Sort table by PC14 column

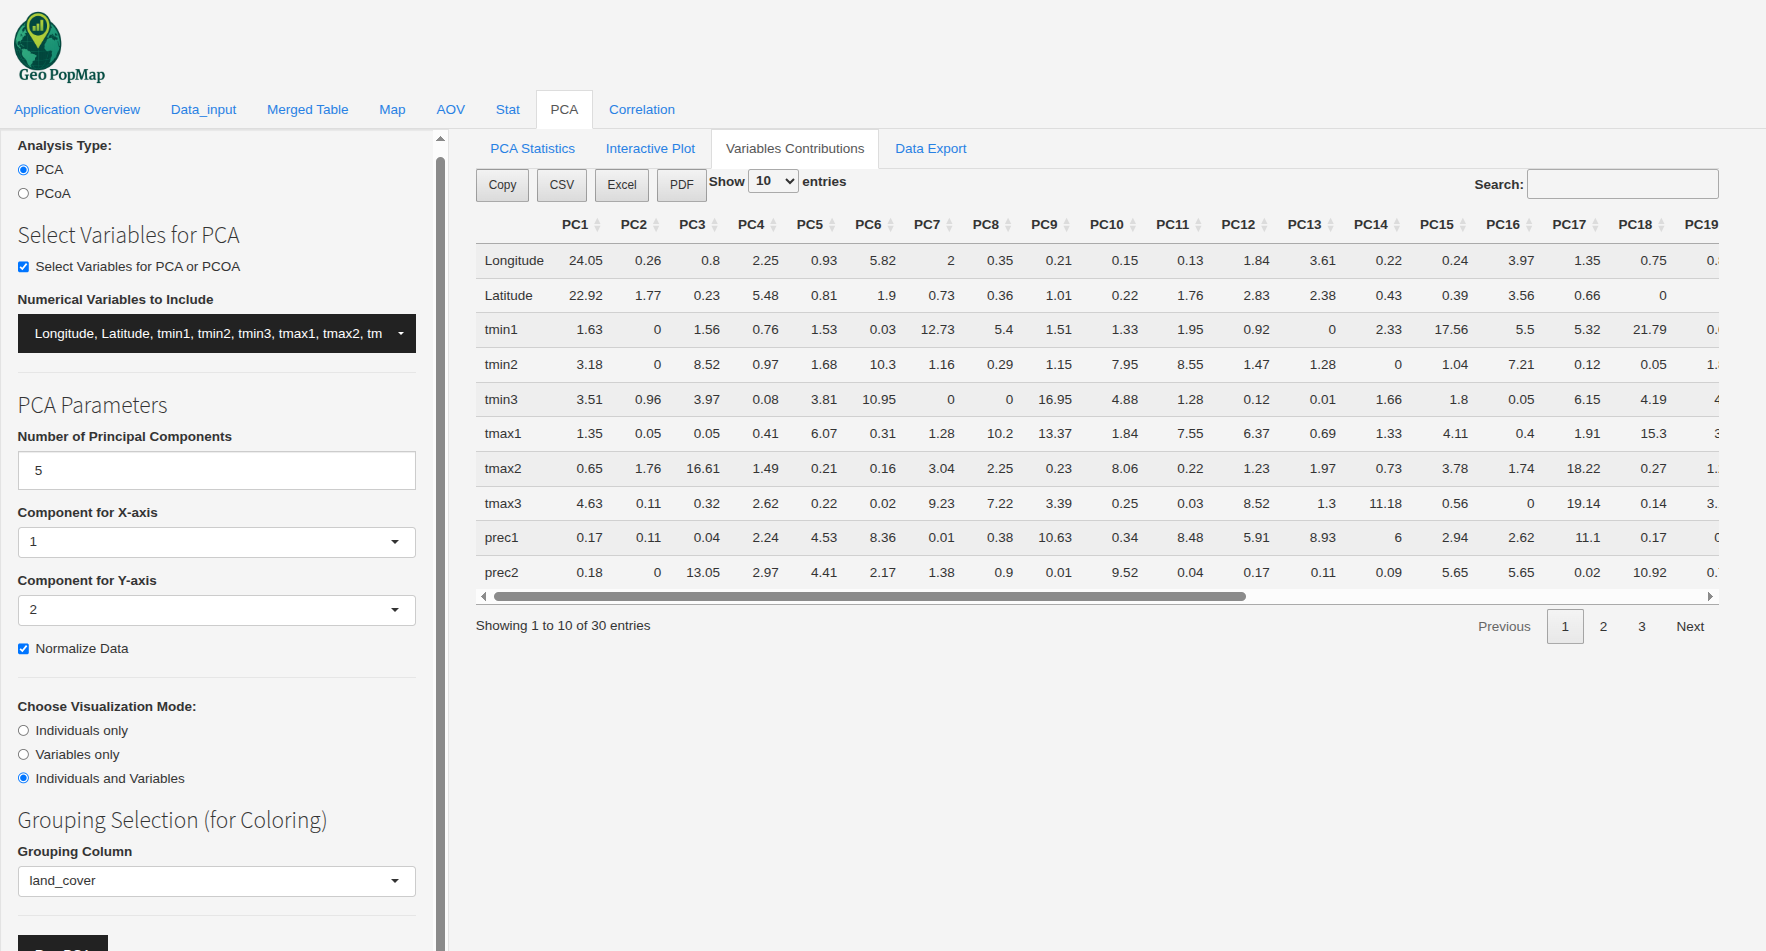[x=1377, y=225]
